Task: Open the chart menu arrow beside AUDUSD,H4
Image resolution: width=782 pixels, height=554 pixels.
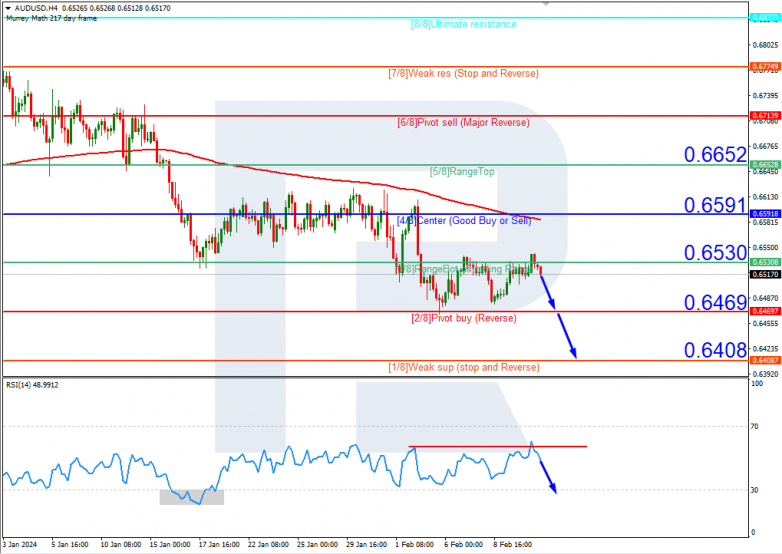Action: pyautogui.click(x=8, y=8)
